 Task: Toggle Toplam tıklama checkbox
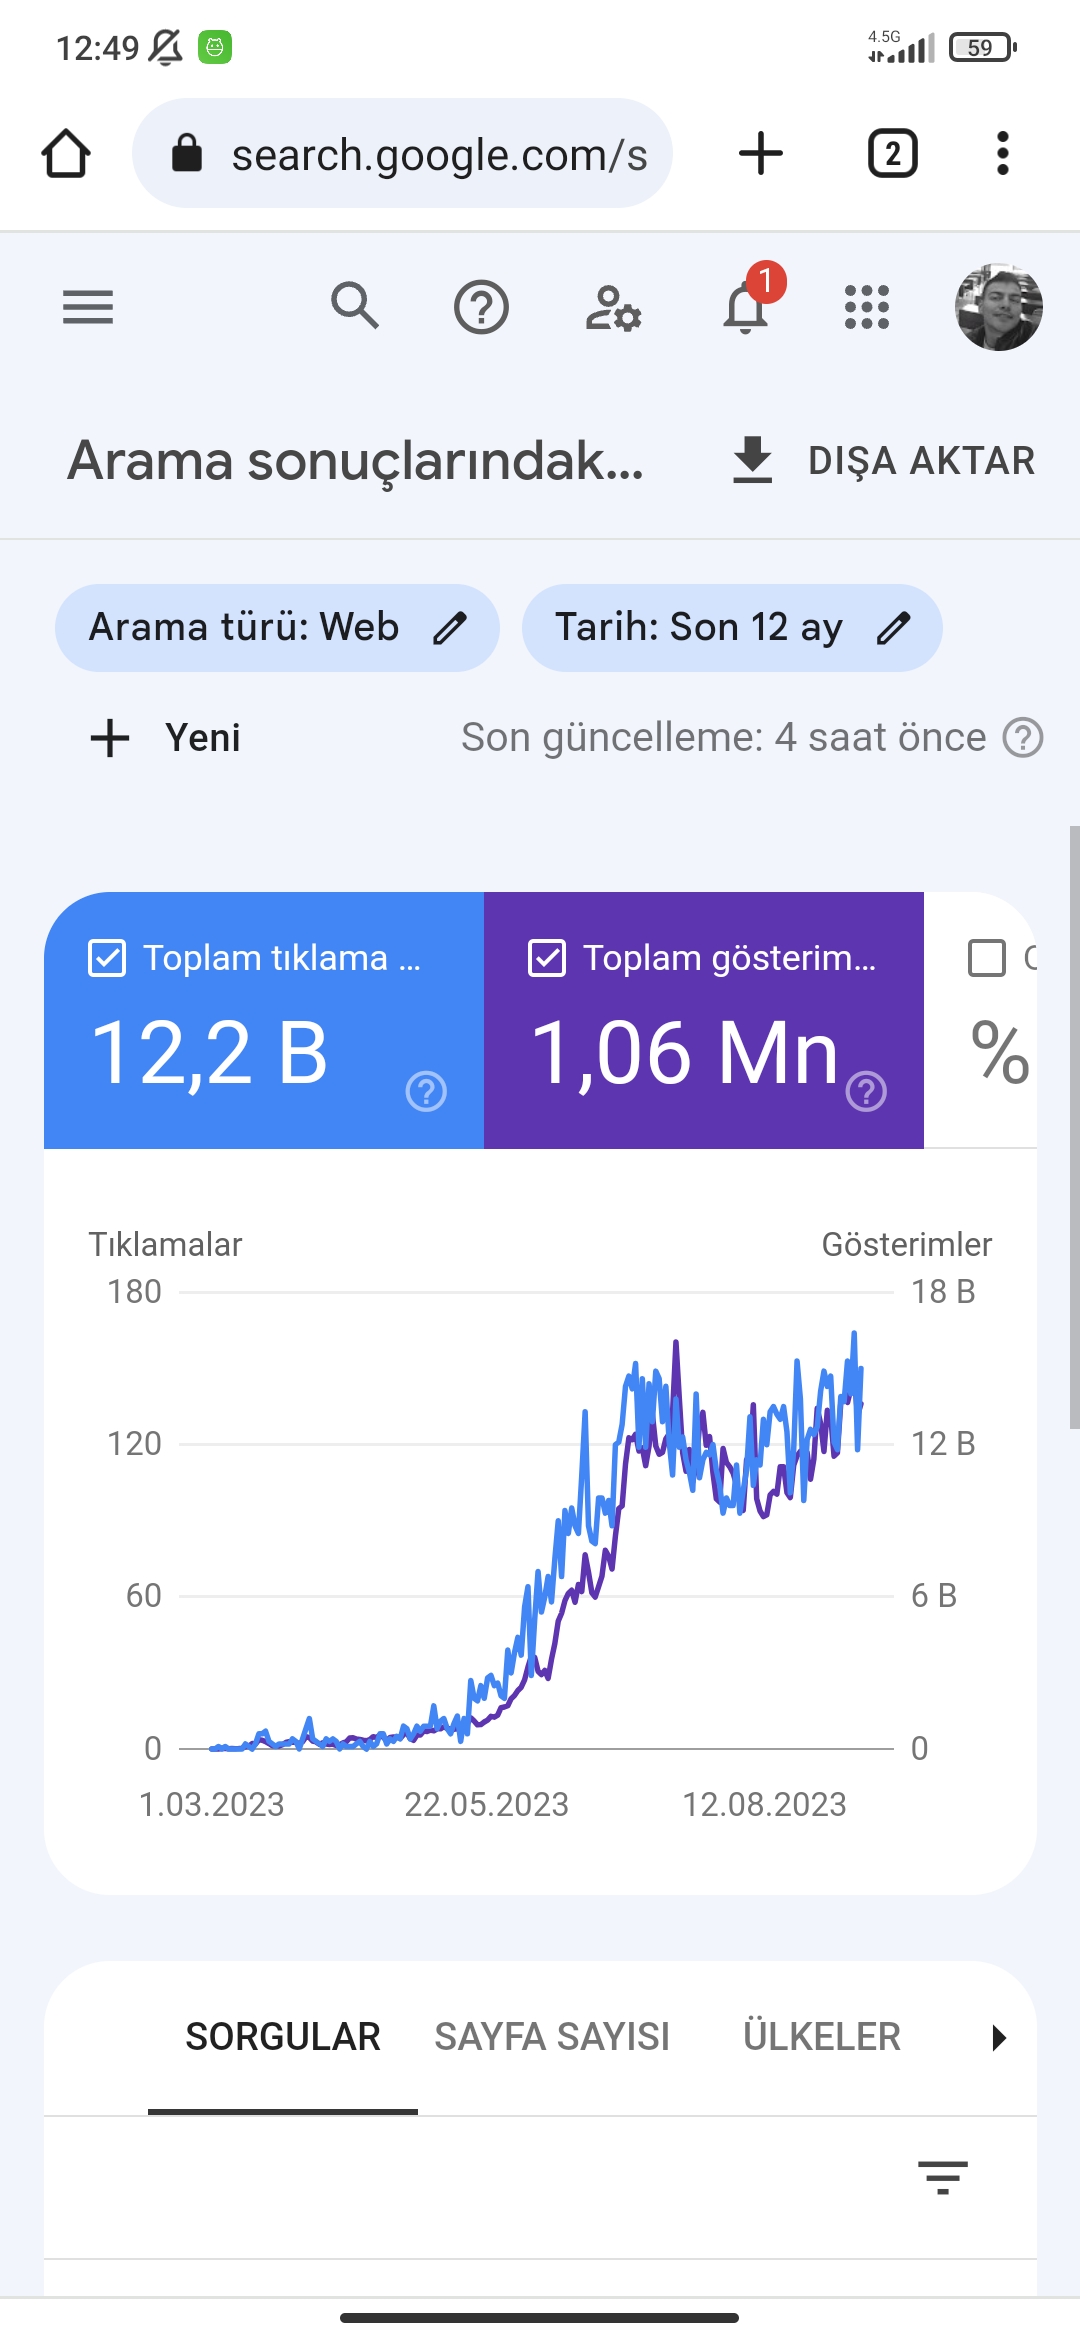(107, 958)
